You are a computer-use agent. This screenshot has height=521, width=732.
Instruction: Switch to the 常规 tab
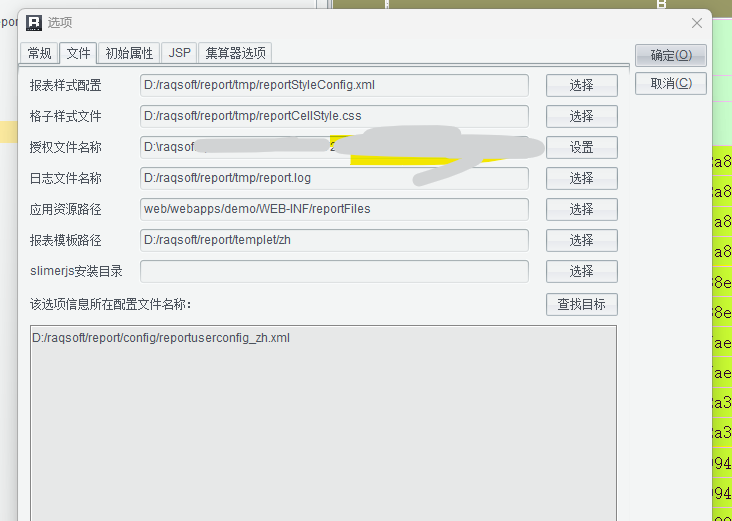tap(39, 53)
